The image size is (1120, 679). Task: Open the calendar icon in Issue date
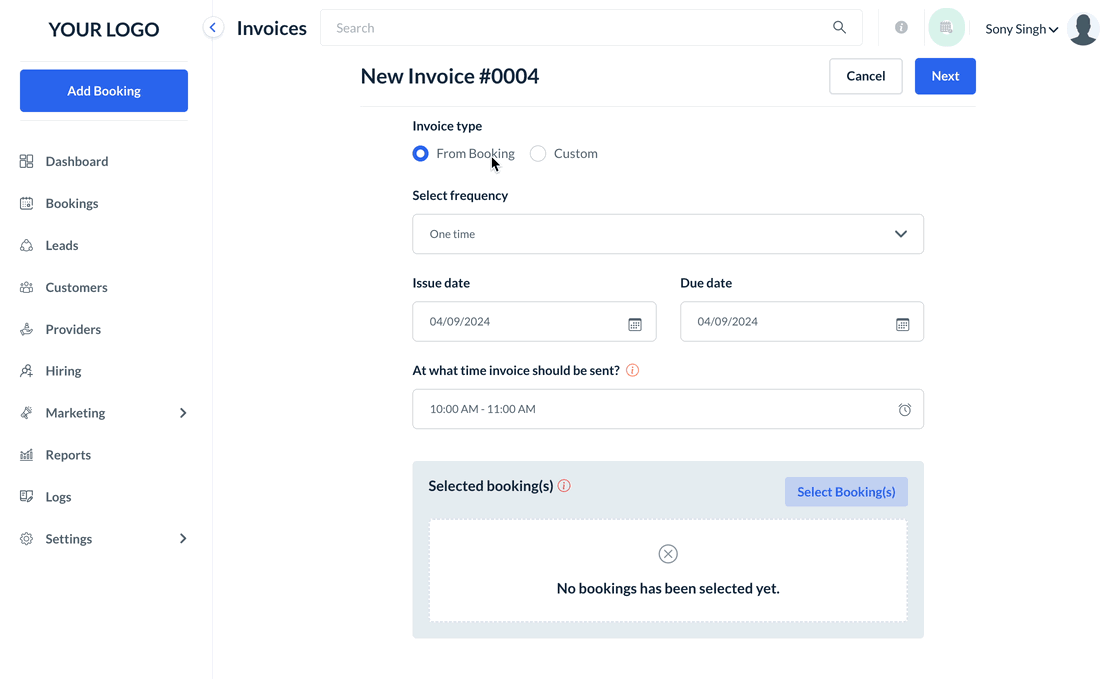pos(634,324)
